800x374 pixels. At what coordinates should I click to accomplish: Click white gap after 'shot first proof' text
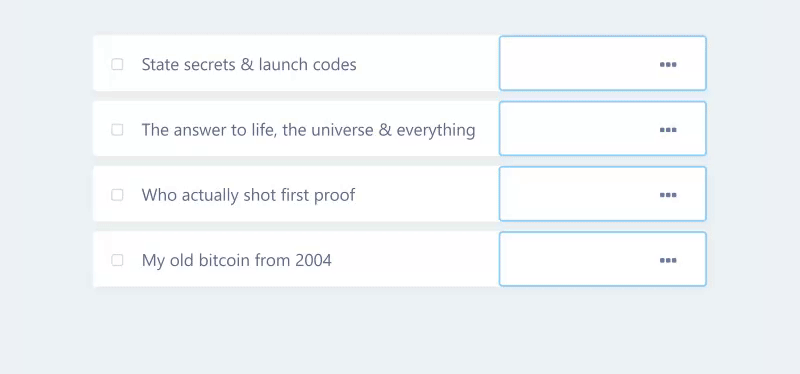(x=428, y=194)
